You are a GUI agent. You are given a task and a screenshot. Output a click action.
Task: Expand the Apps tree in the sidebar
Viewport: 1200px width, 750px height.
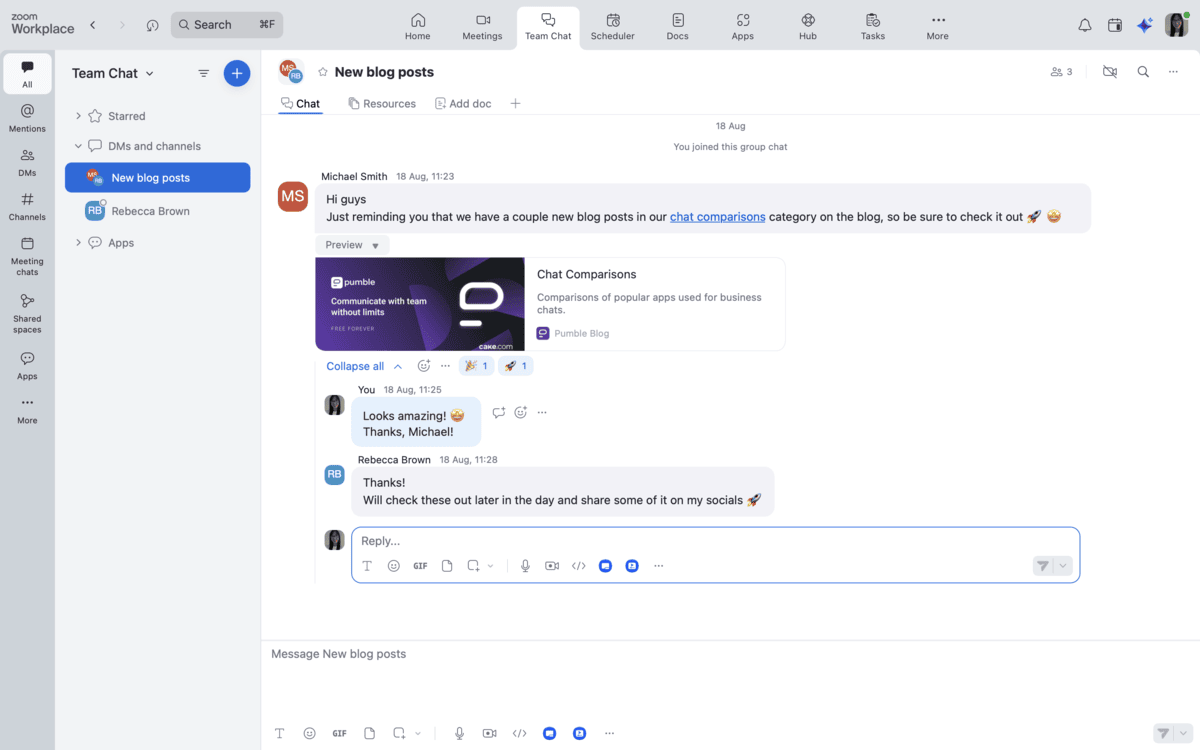(78, 242)
